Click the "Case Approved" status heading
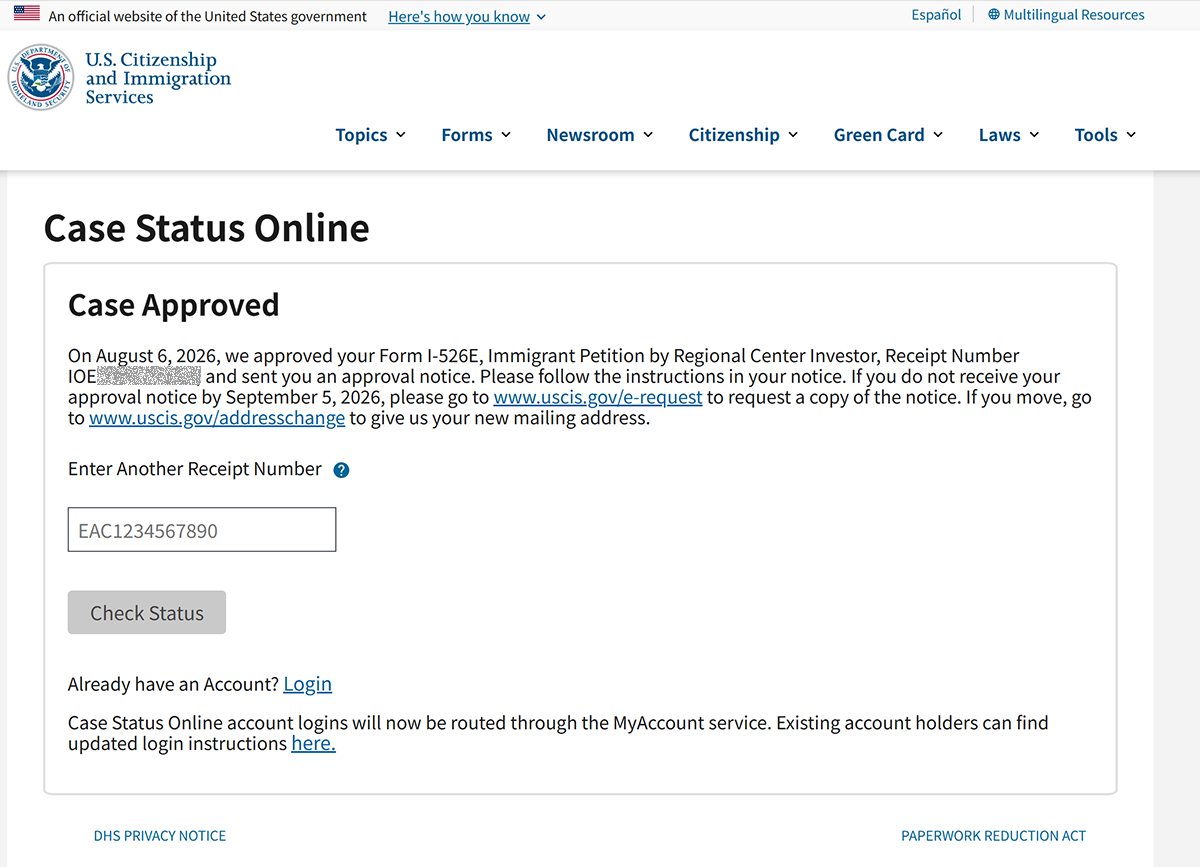The image size is (1200, 867). point(174,305)
